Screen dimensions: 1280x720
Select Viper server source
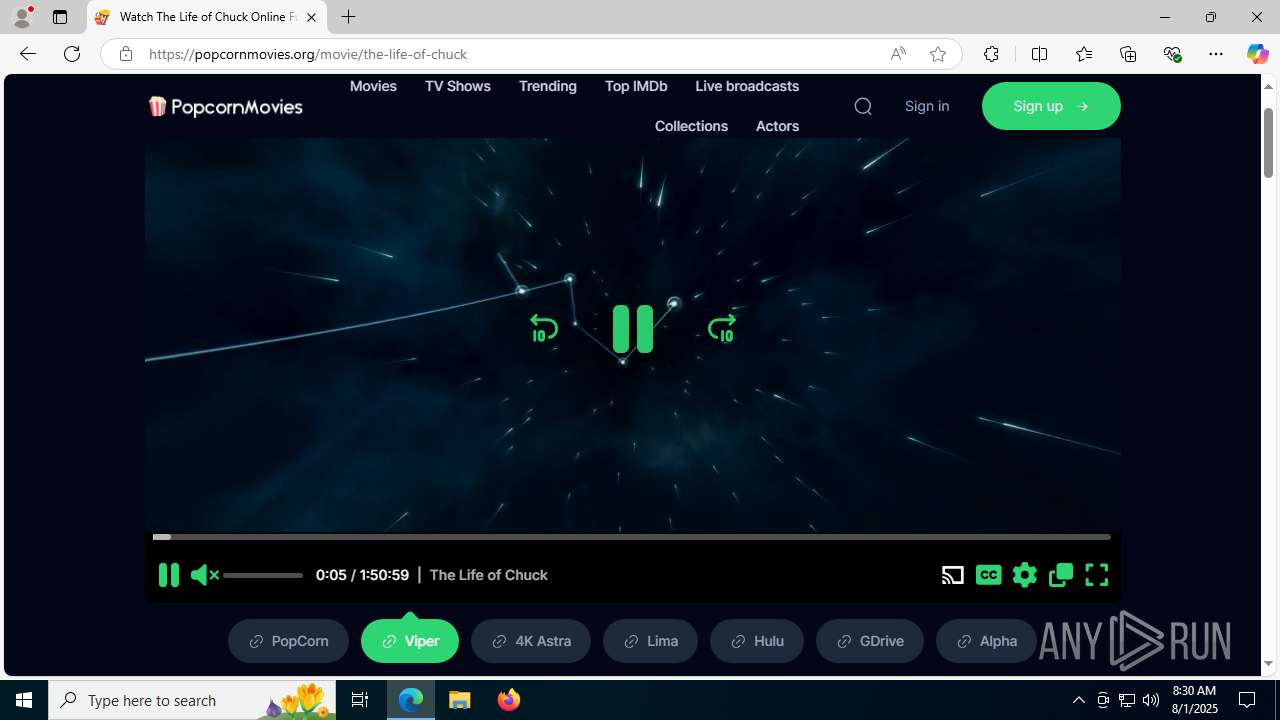click(x=410, y=641)
